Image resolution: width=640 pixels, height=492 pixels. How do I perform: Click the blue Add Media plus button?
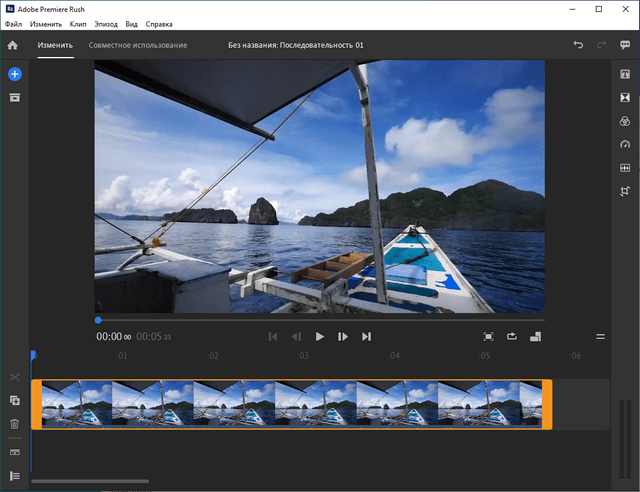click(14, 75)
